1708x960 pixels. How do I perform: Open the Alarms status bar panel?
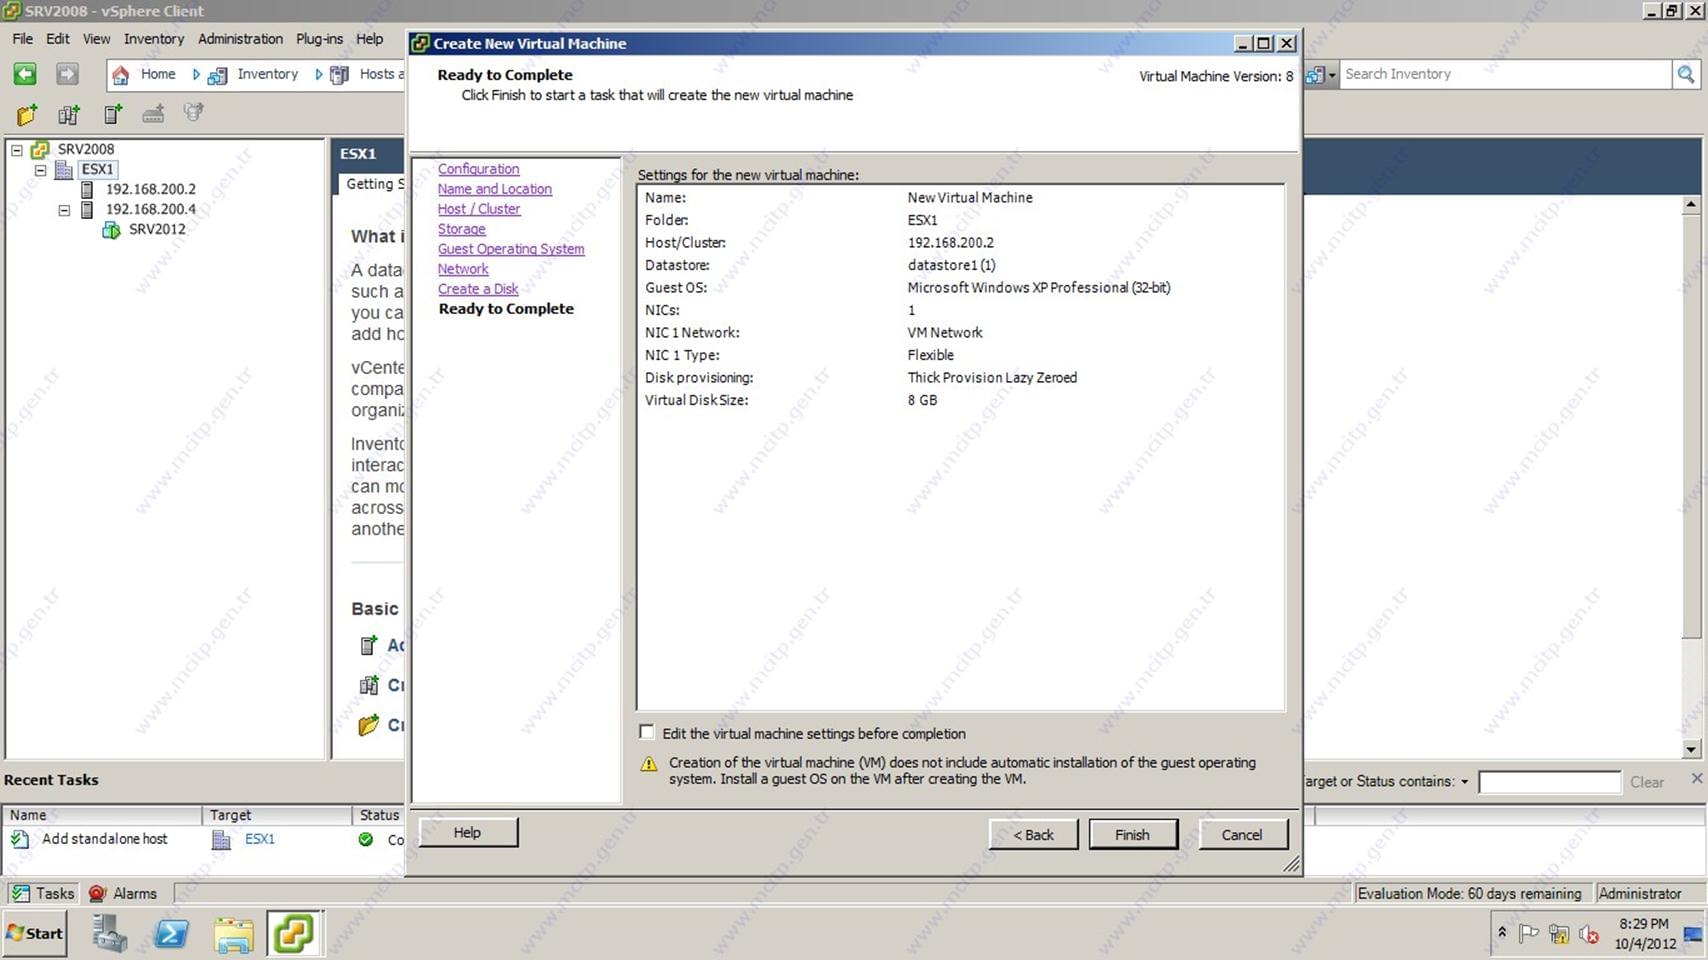point(123,893)
